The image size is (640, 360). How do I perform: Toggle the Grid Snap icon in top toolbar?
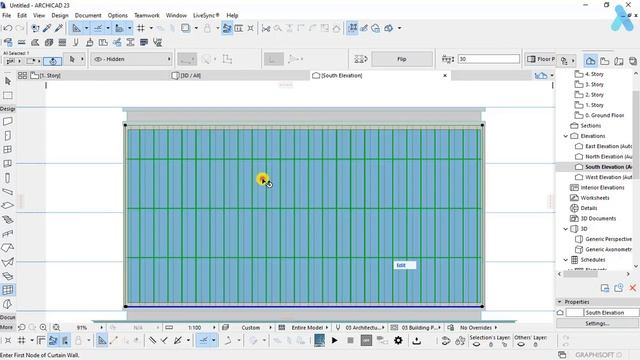tap(141, 28)
